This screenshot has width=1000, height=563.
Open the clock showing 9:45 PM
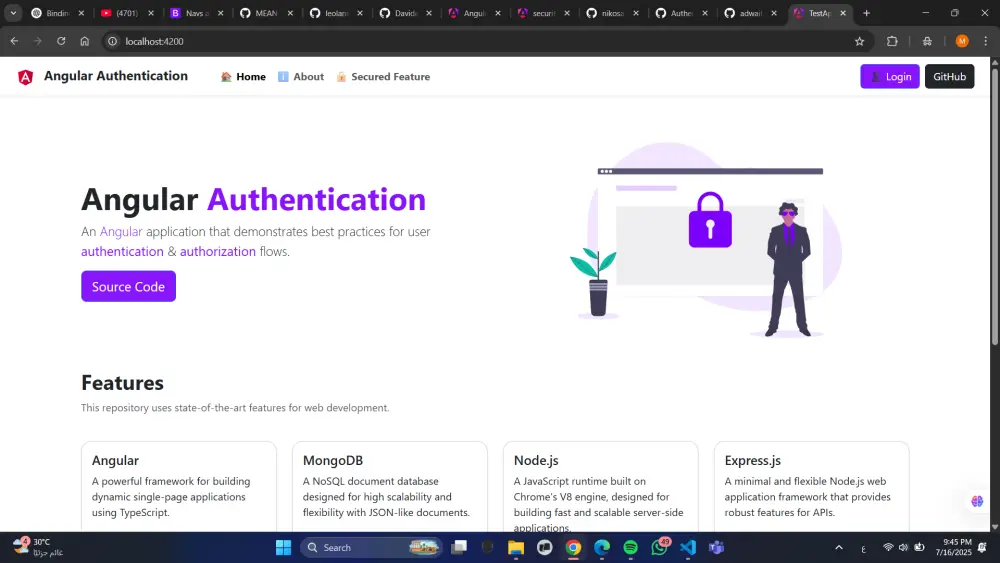tap(953, 547)
